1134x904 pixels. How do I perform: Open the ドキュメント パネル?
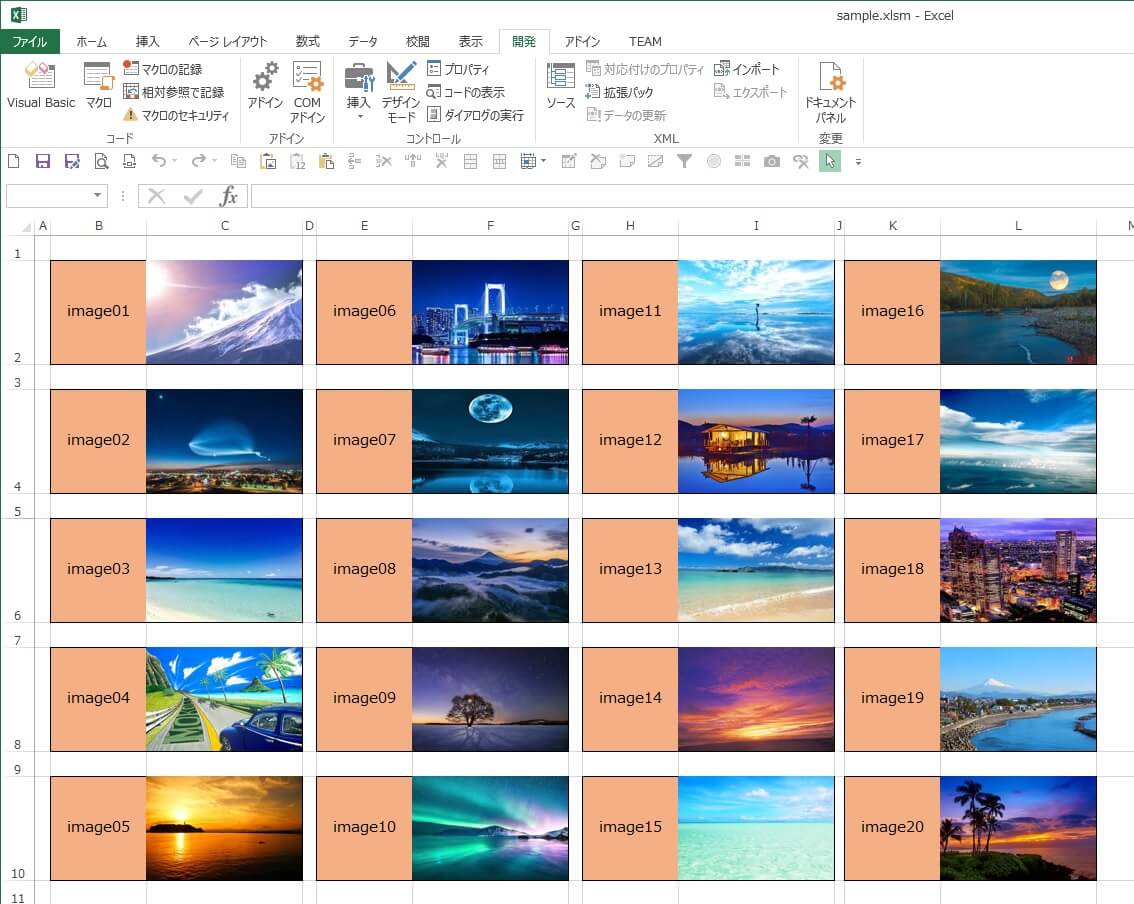point(830,92)
